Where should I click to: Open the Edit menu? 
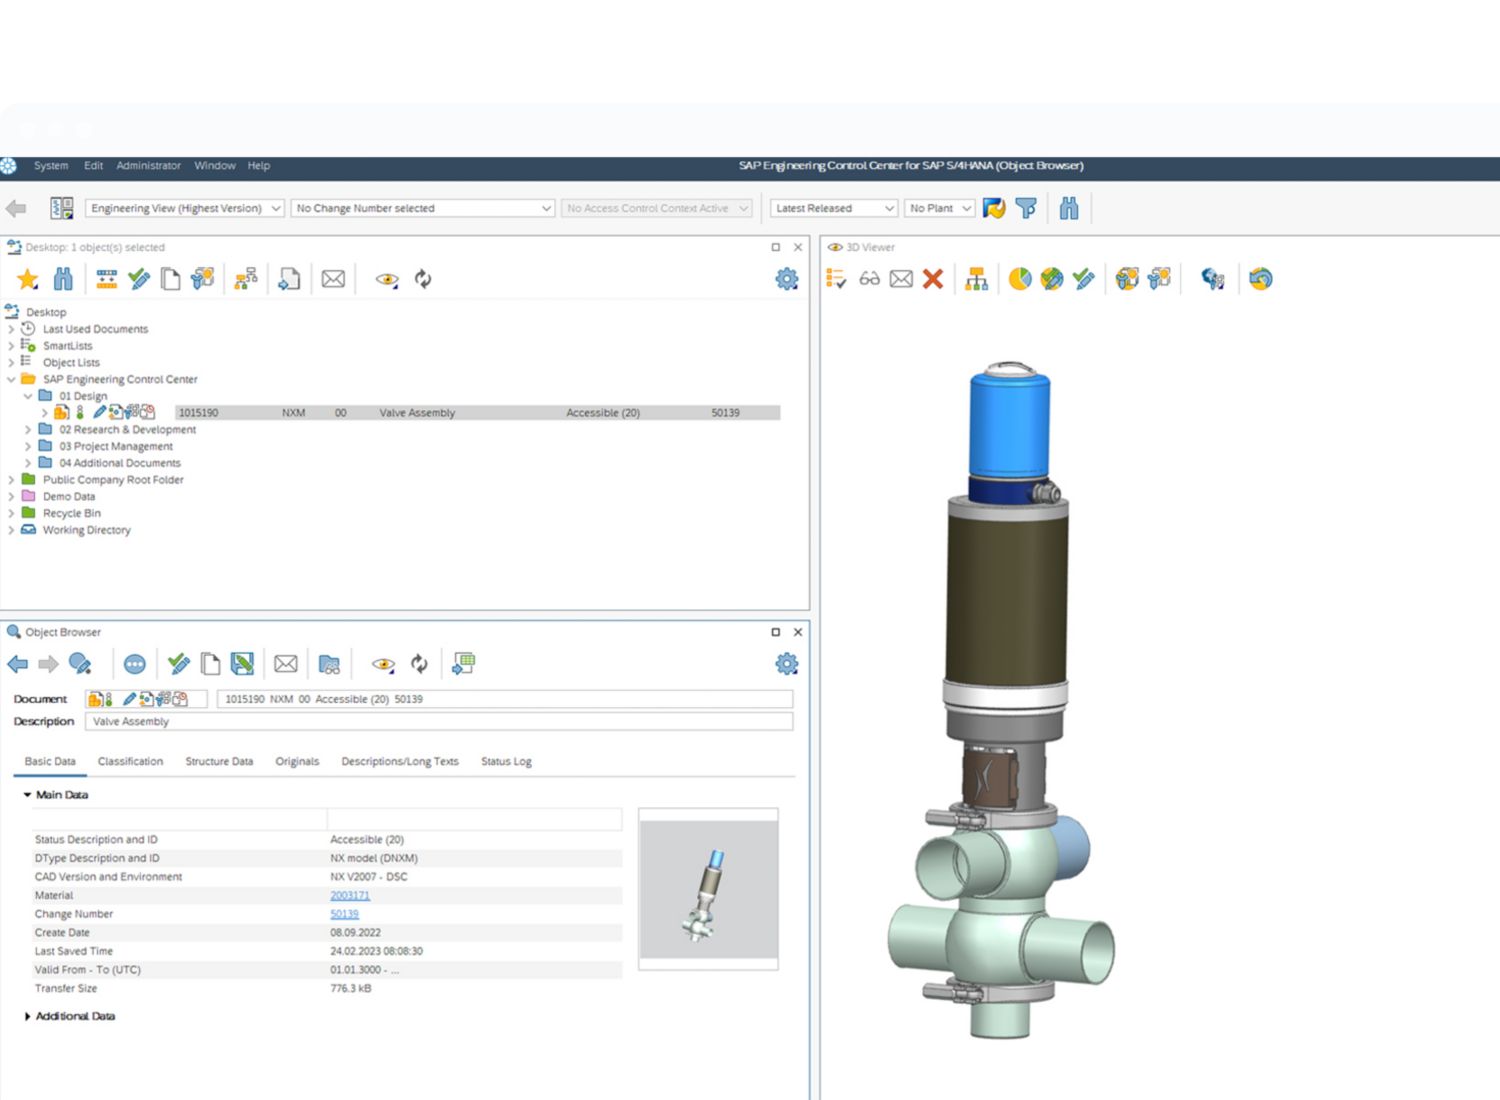pyautogui.click(x=93, y=166)
